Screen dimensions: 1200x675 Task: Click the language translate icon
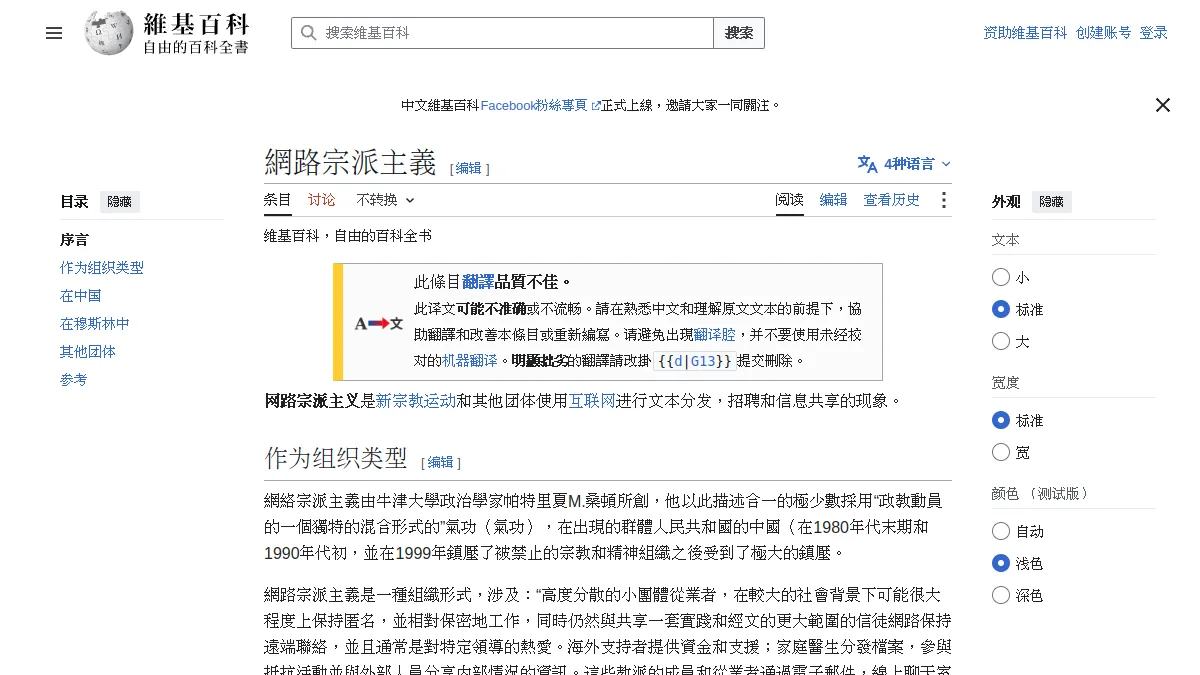point(867,164)
